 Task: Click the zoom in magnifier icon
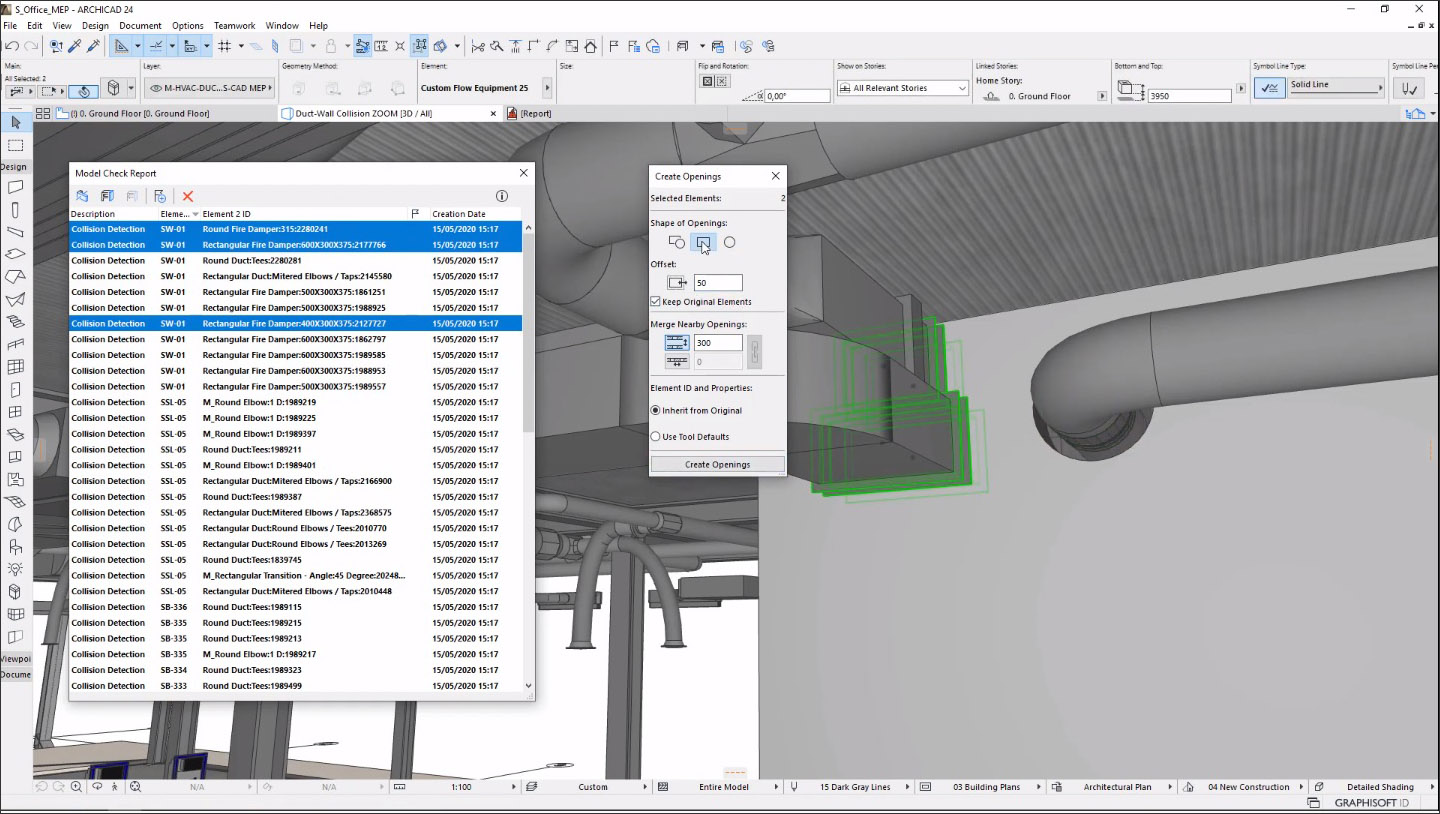click(76, 787)
